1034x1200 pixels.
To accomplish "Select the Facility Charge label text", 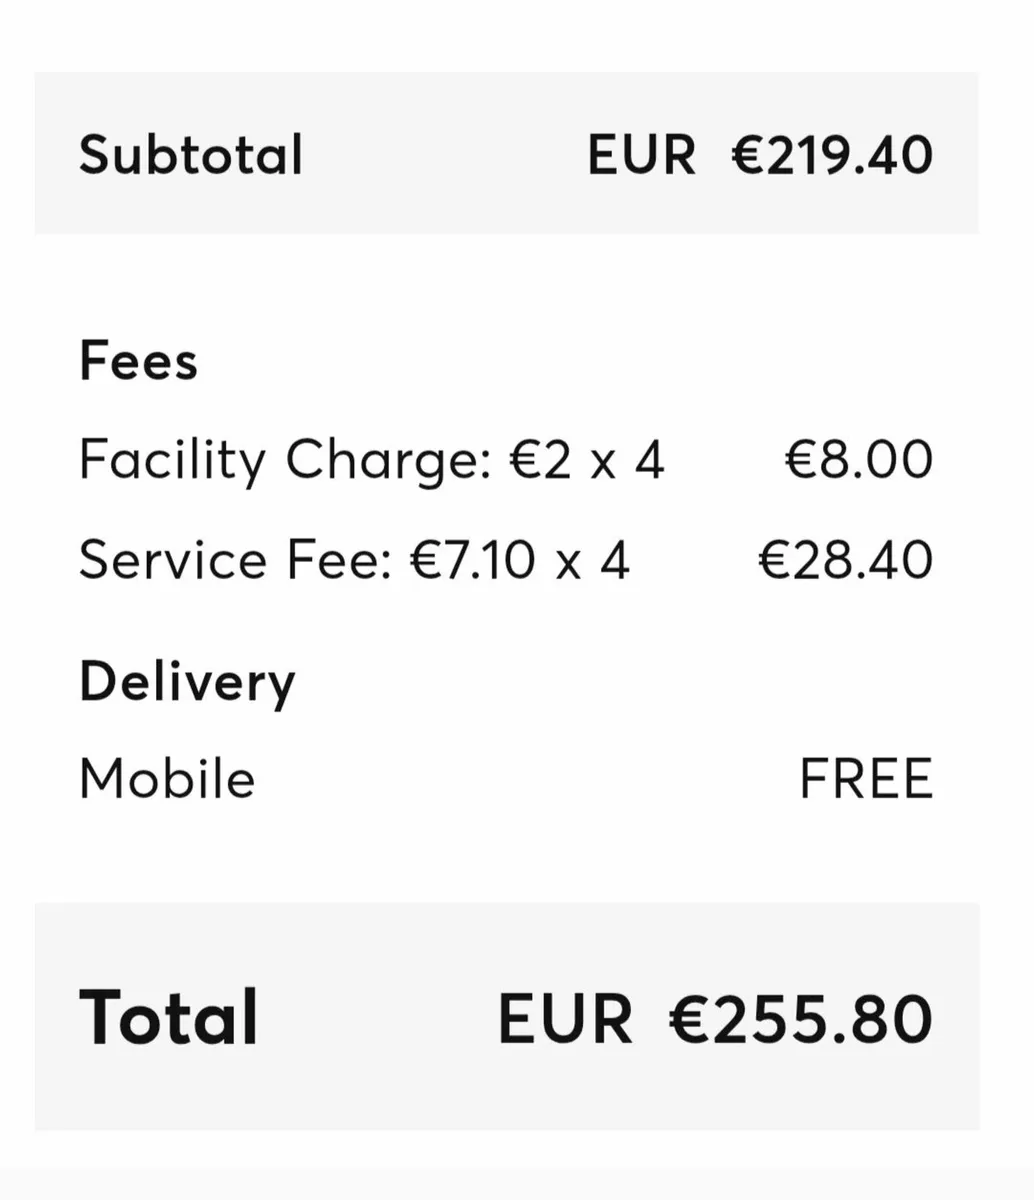I will [284, 461].
